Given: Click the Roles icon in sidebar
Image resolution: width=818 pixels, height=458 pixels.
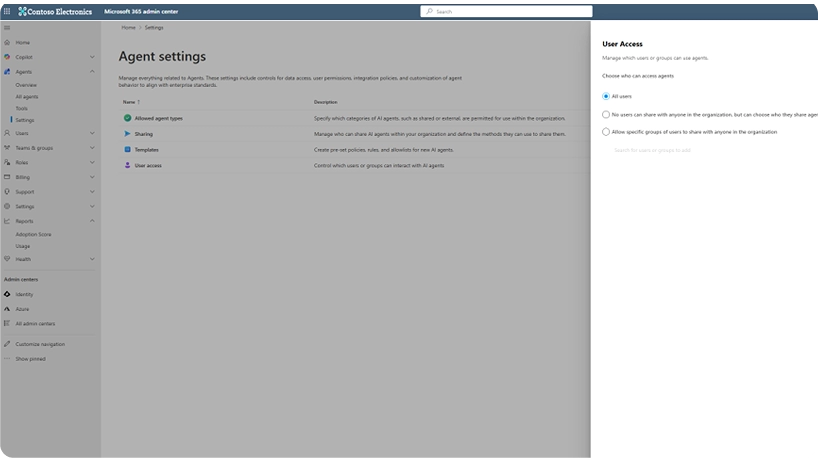Looking at the screenshot, I should point(7,162).
